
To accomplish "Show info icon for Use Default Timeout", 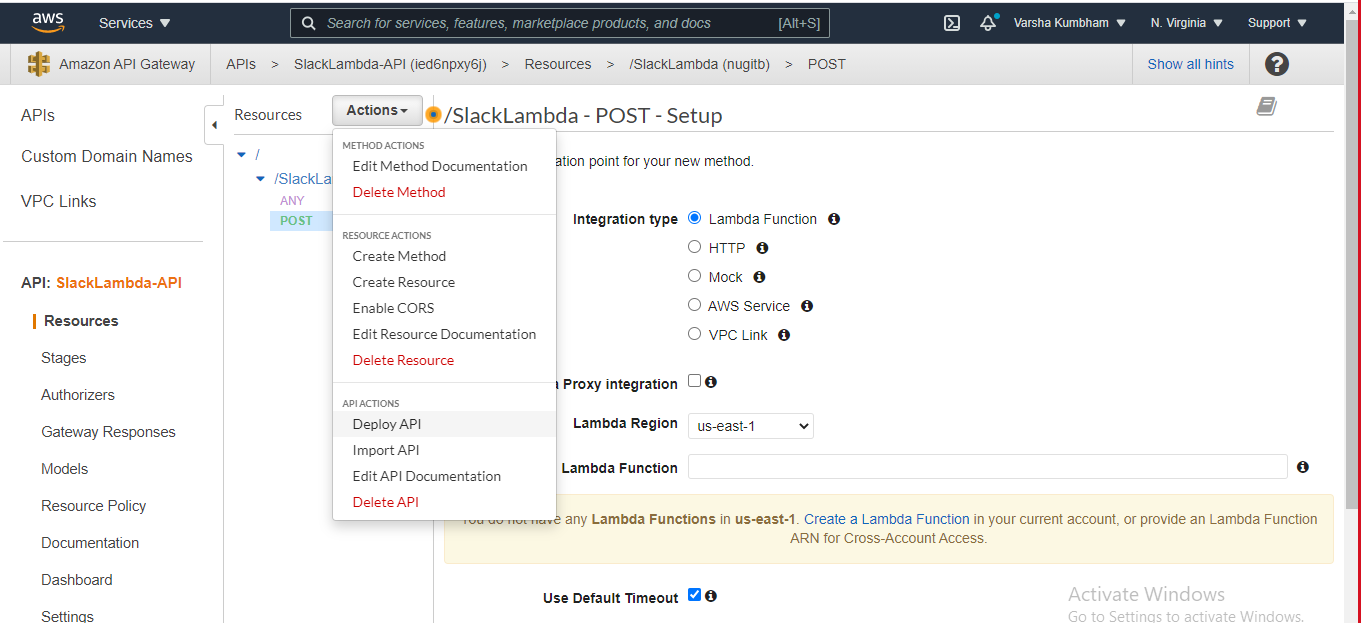I will (711, 596).
